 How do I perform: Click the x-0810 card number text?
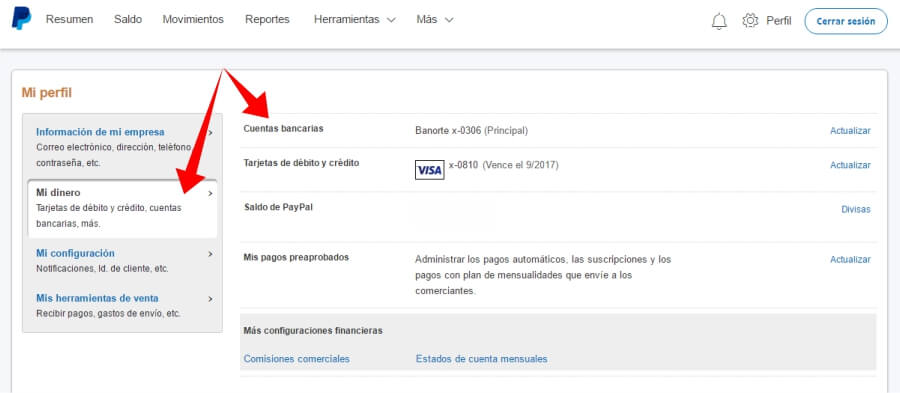tap(463, 165)
